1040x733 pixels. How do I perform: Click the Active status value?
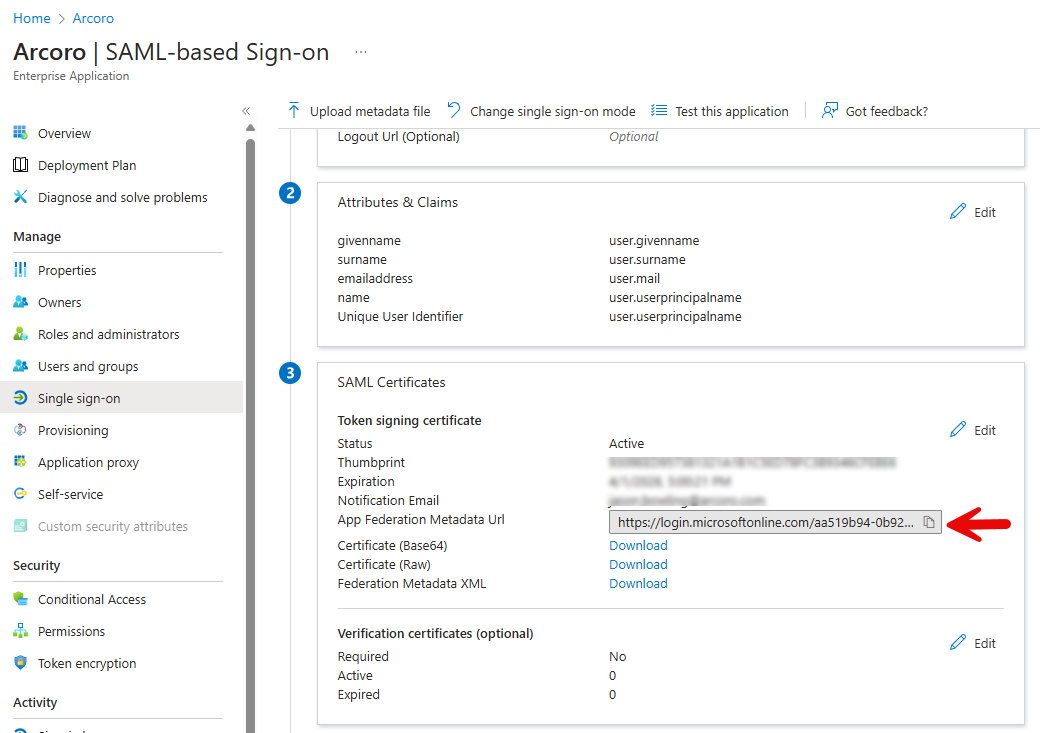pyautogui.click(x=626, y=443)
